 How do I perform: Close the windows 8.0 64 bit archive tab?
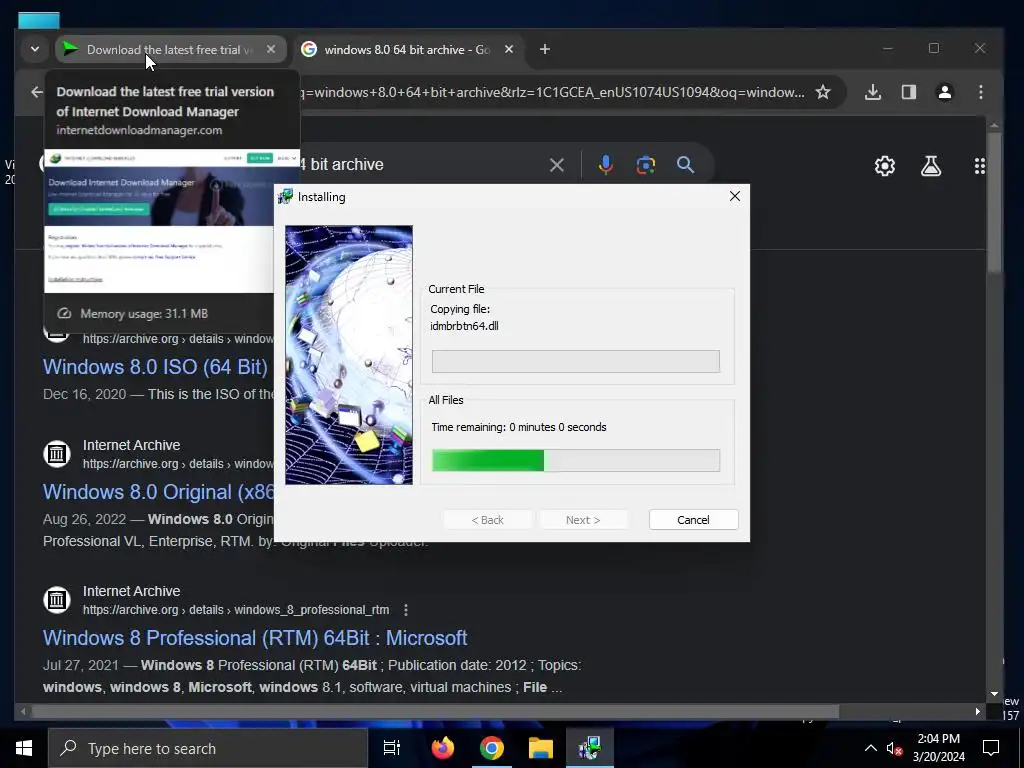click(509, 49)
